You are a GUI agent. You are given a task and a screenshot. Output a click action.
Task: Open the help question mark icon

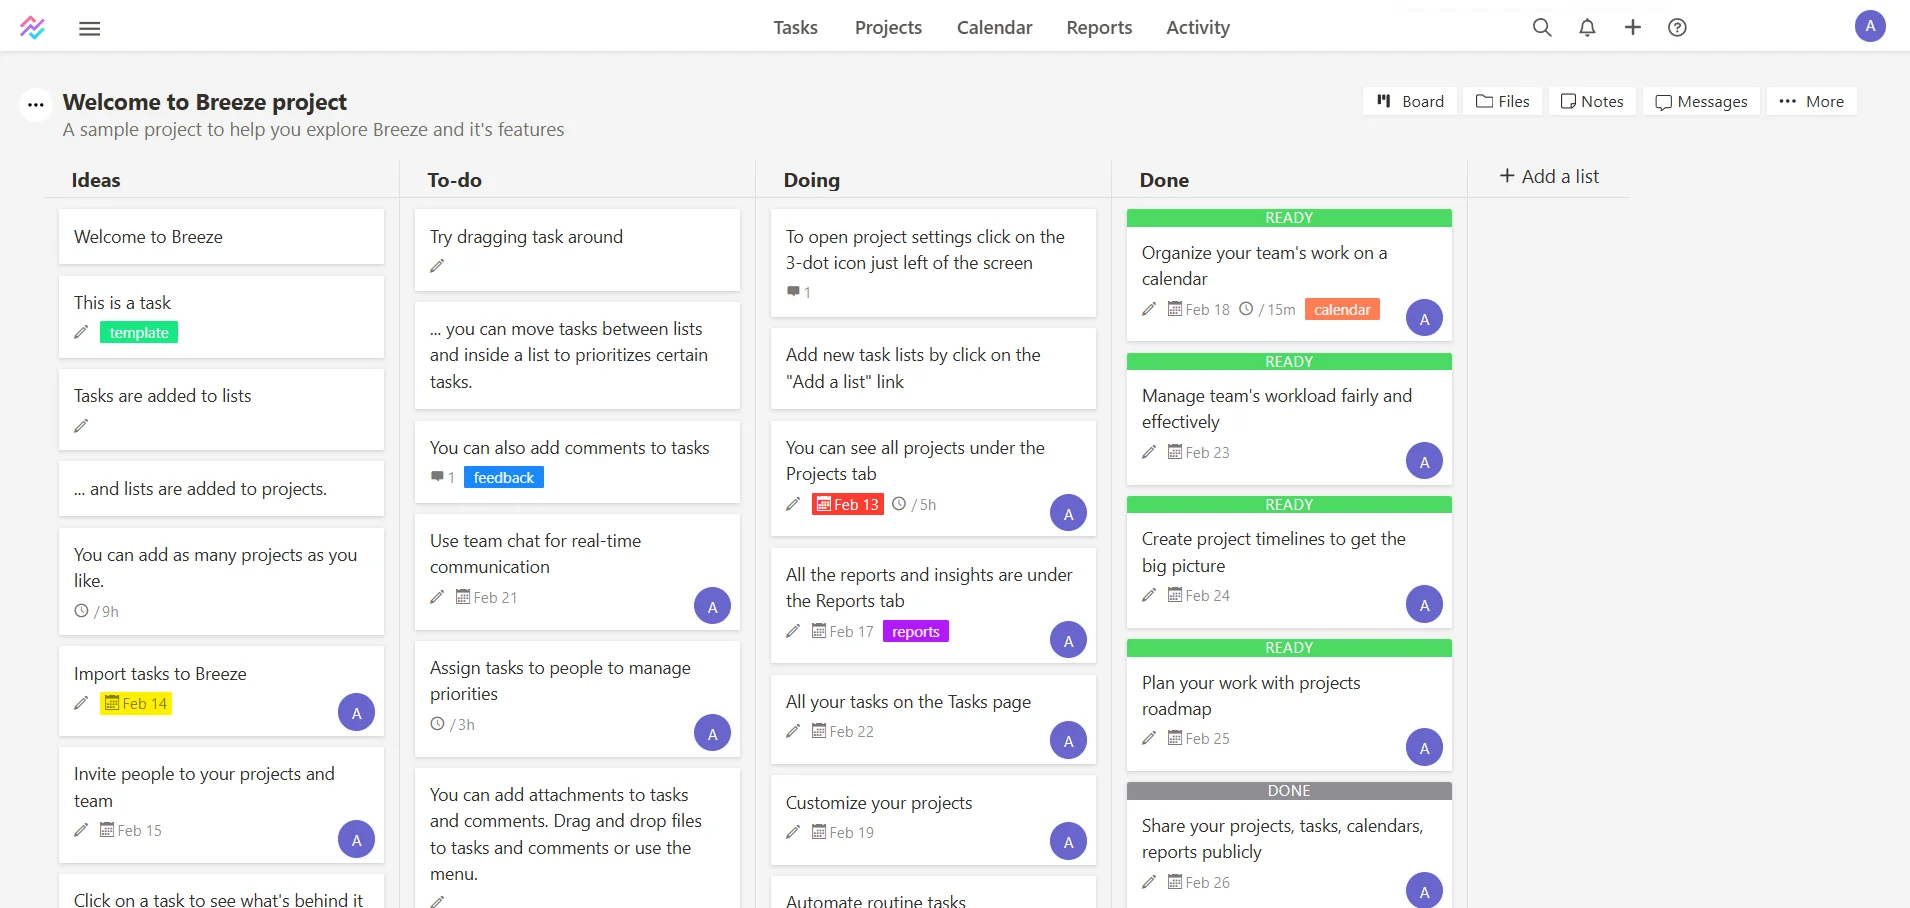click(1677, 27)
